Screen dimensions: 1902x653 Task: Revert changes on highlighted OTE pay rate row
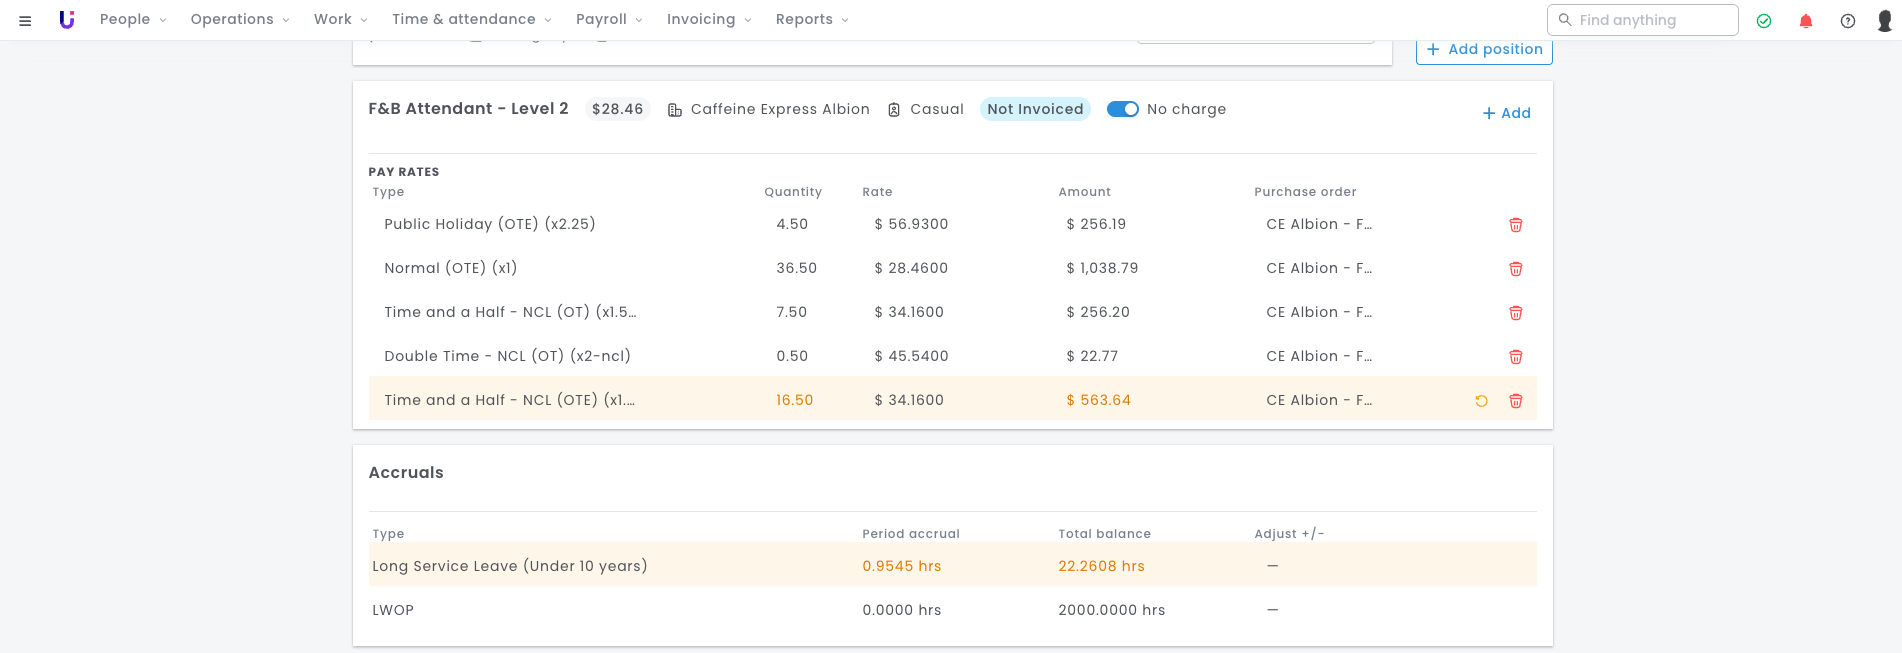(1482, 401)
